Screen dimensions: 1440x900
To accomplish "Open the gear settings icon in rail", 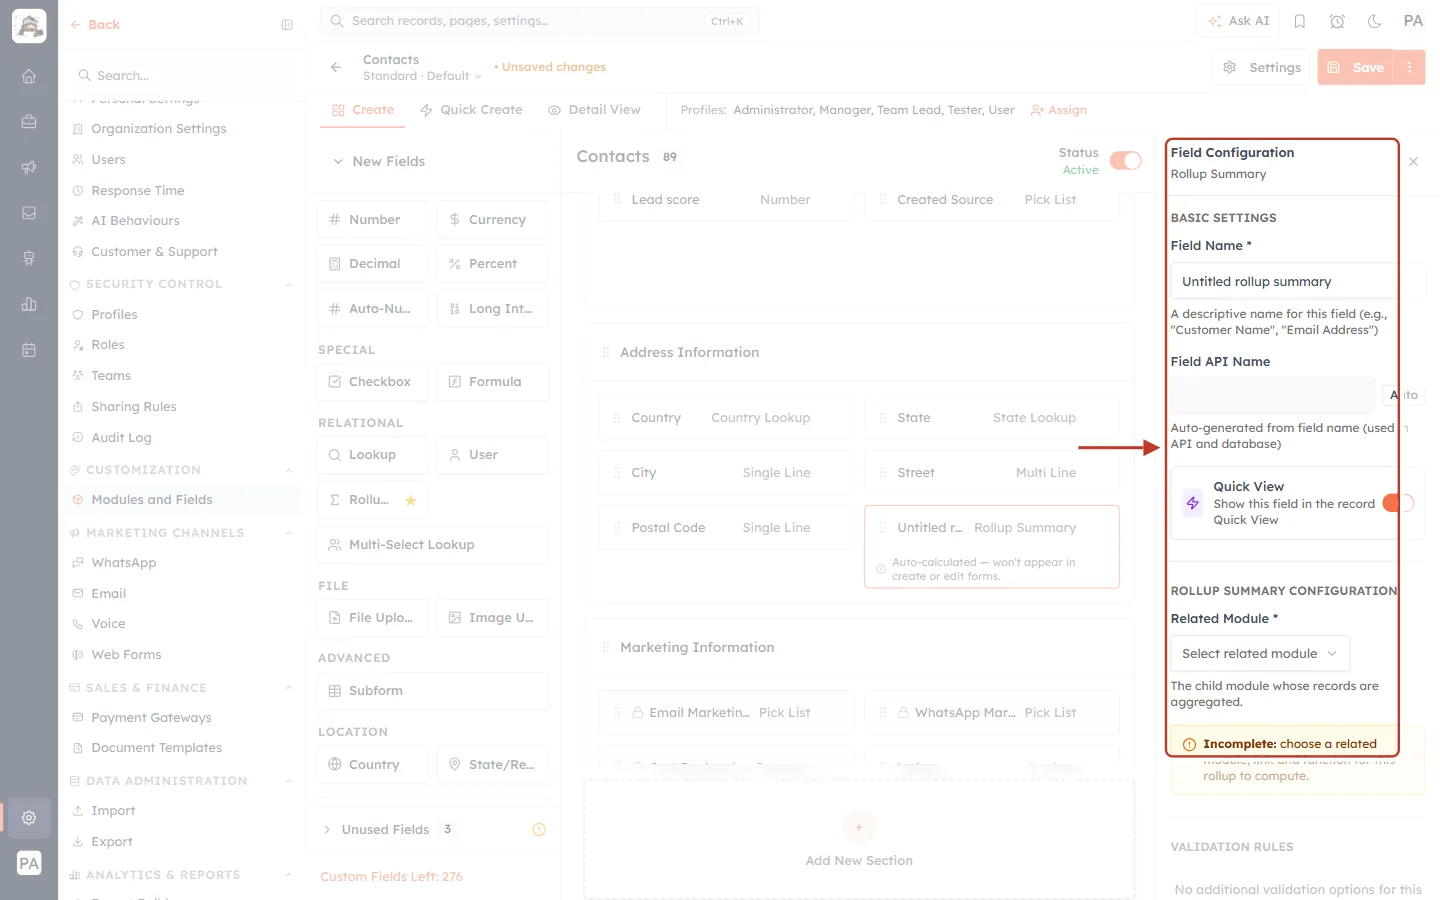I will click(x=29, y=818).
